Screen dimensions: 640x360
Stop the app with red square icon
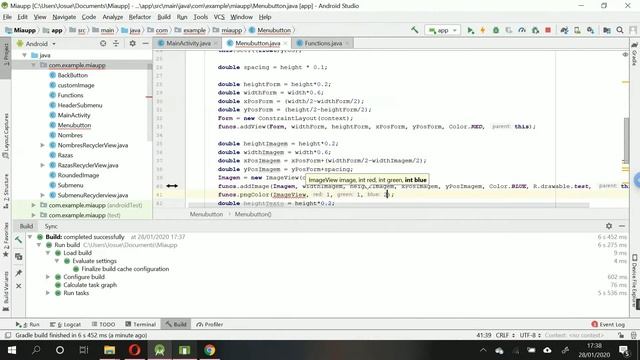(548, 30)
